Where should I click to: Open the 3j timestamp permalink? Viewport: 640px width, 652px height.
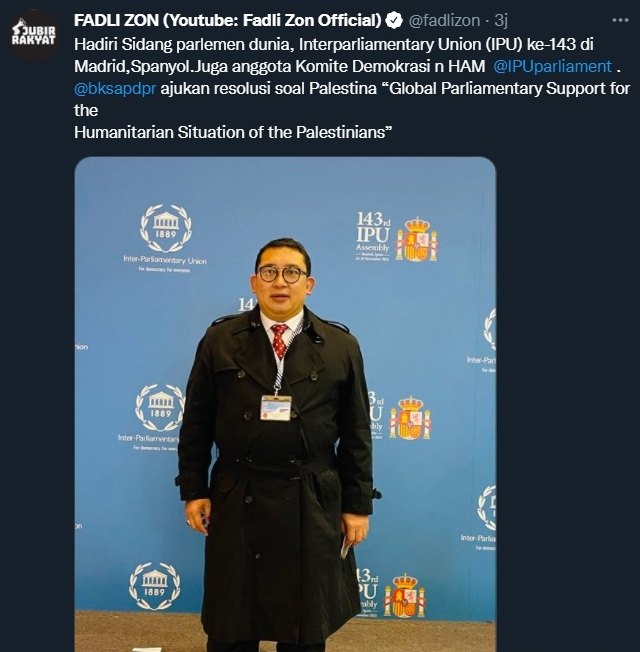(501, 21)
